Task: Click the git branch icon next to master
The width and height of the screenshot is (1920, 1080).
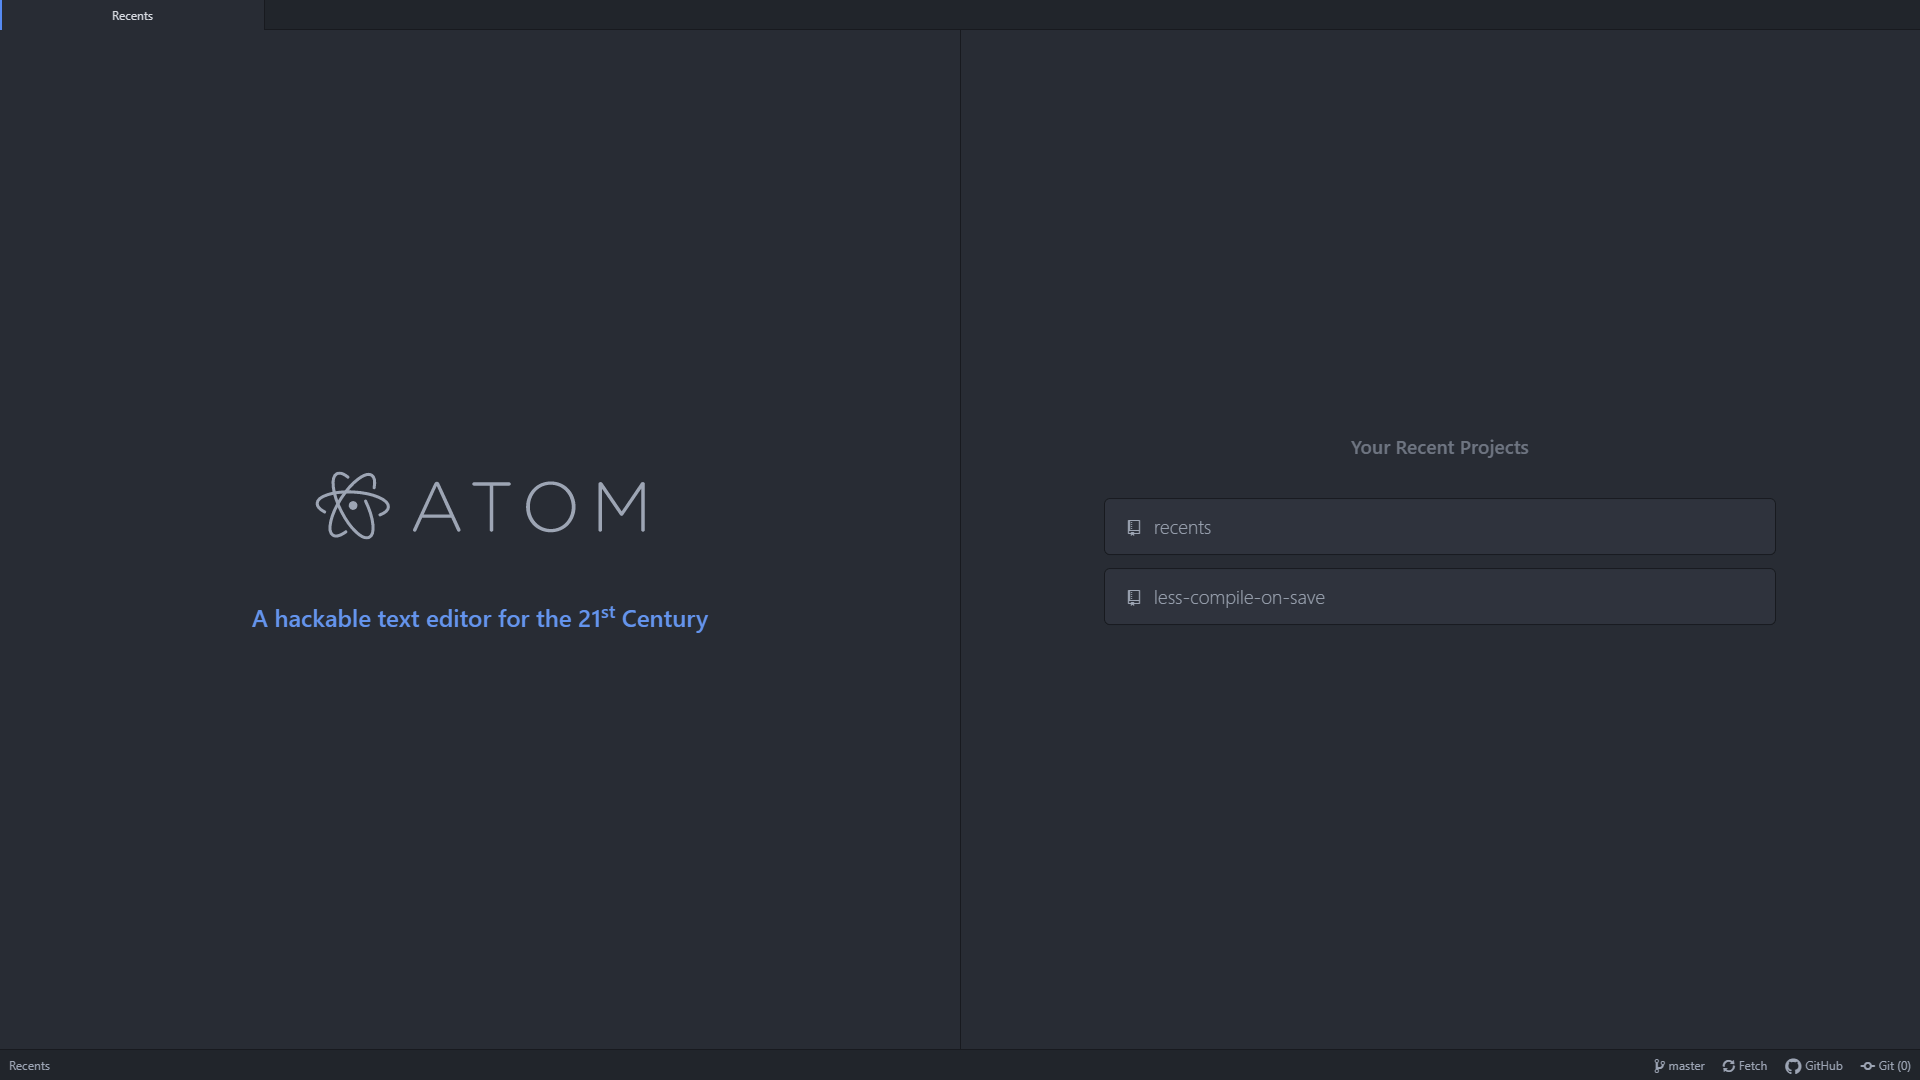Action: pos(1659,1066)
